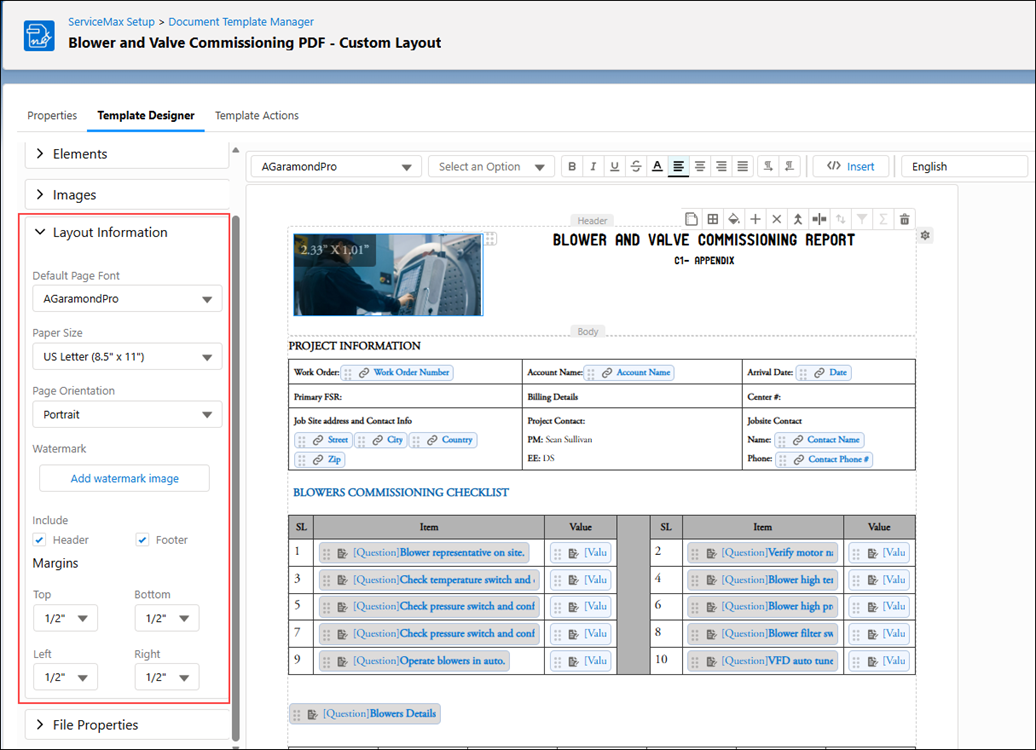Align text right
The height and width of the screenshot is (750, 1036).
(x=721, y=167)
